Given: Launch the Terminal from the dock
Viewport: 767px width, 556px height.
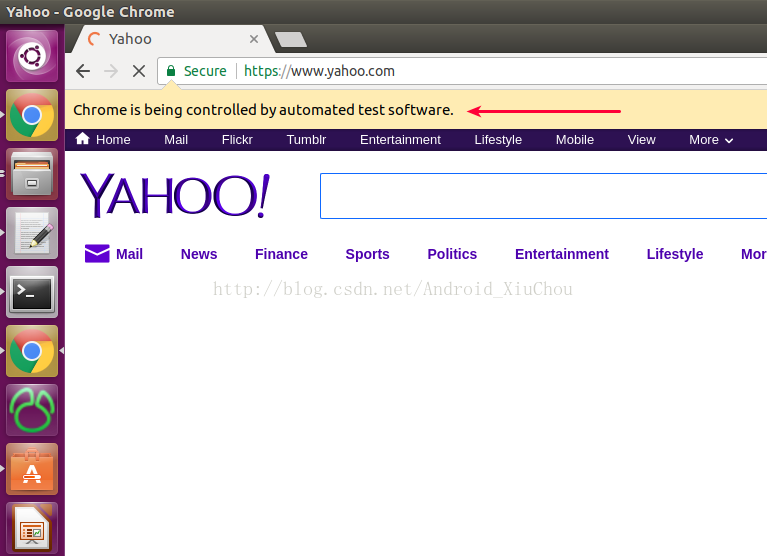Looking at the screenshot, I should 32,292.
